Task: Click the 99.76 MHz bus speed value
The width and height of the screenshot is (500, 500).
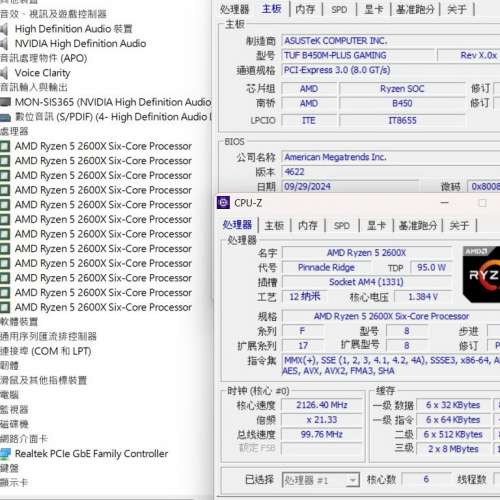Action: click(x=322, y=434)
